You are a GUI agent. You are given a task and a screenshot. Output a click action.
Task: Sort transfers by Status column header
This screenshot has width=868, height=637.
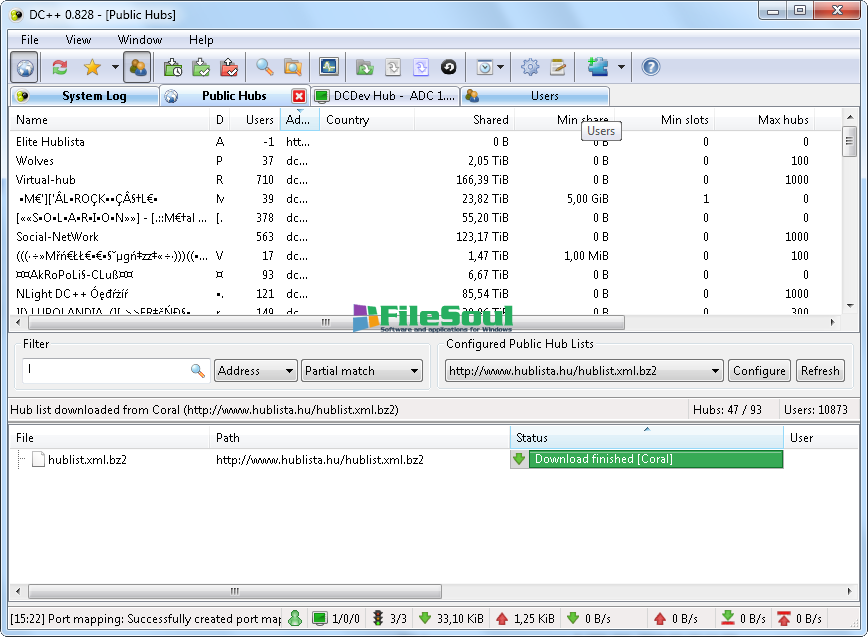[x=646, y=438]
